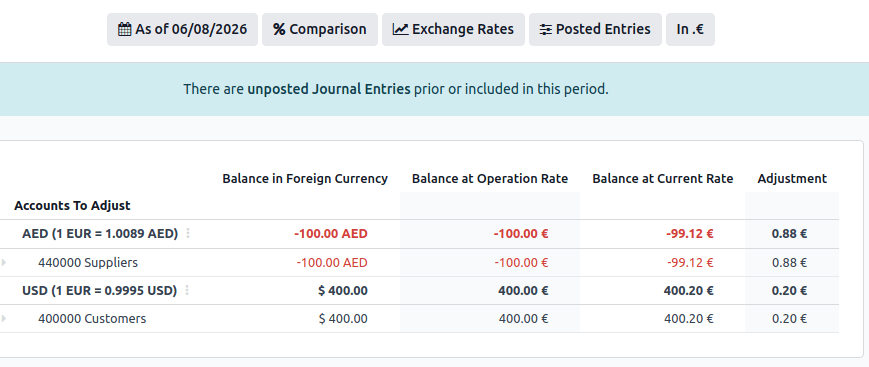This screenshot has height=367, width=869.
Task: Expand the 440000 Suppliers row
Action: pos(4,262)
